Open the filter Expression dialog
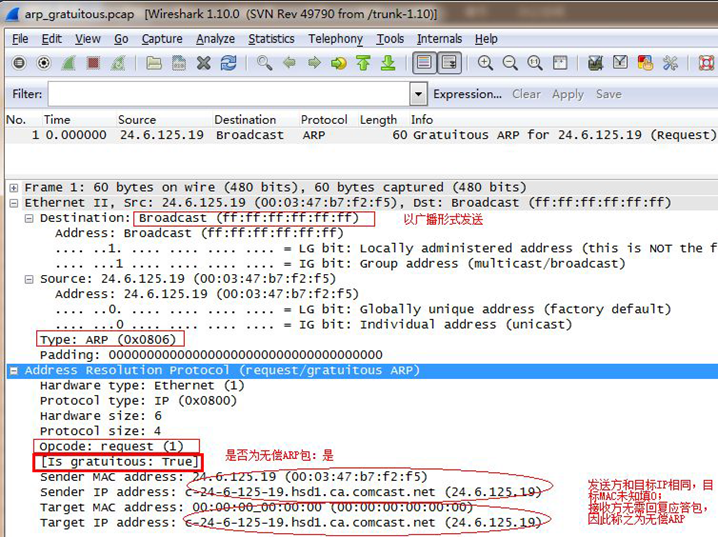The height and width of the screenshot is (537, 718). click(467, 94)
